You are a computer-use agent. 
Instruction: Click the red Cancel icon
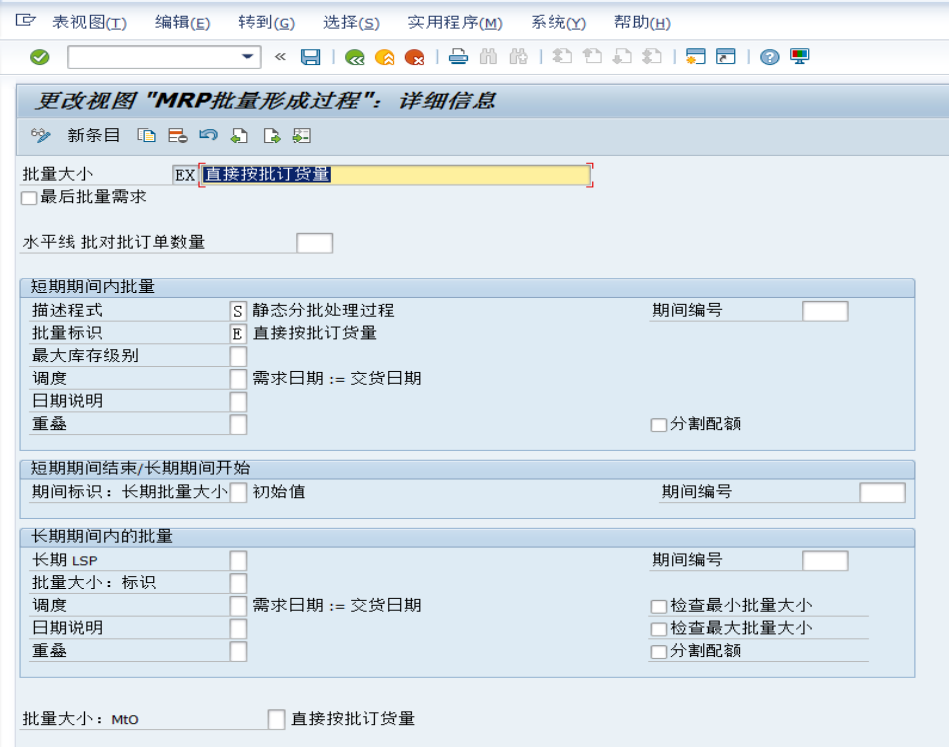point(415,58)
